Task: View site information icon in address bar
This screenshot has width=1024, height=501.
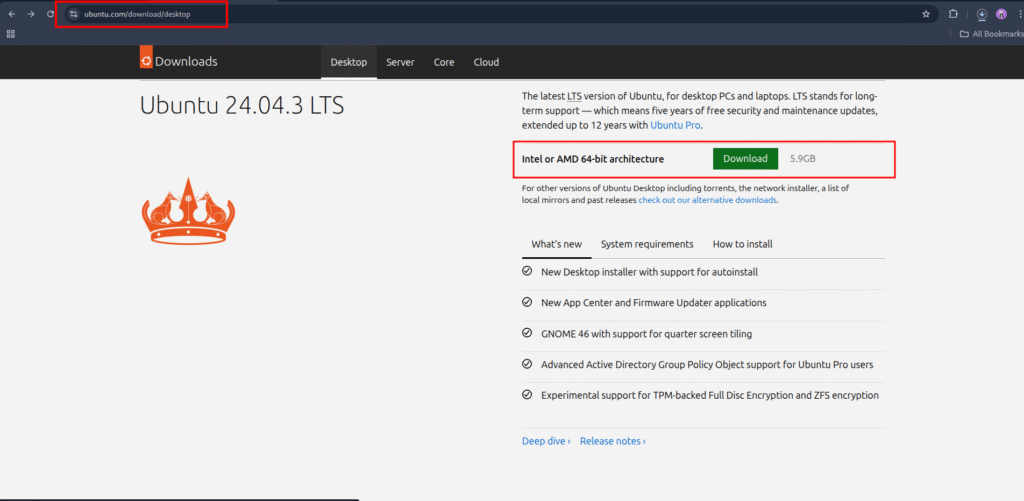Action: (x=73, y=14)
